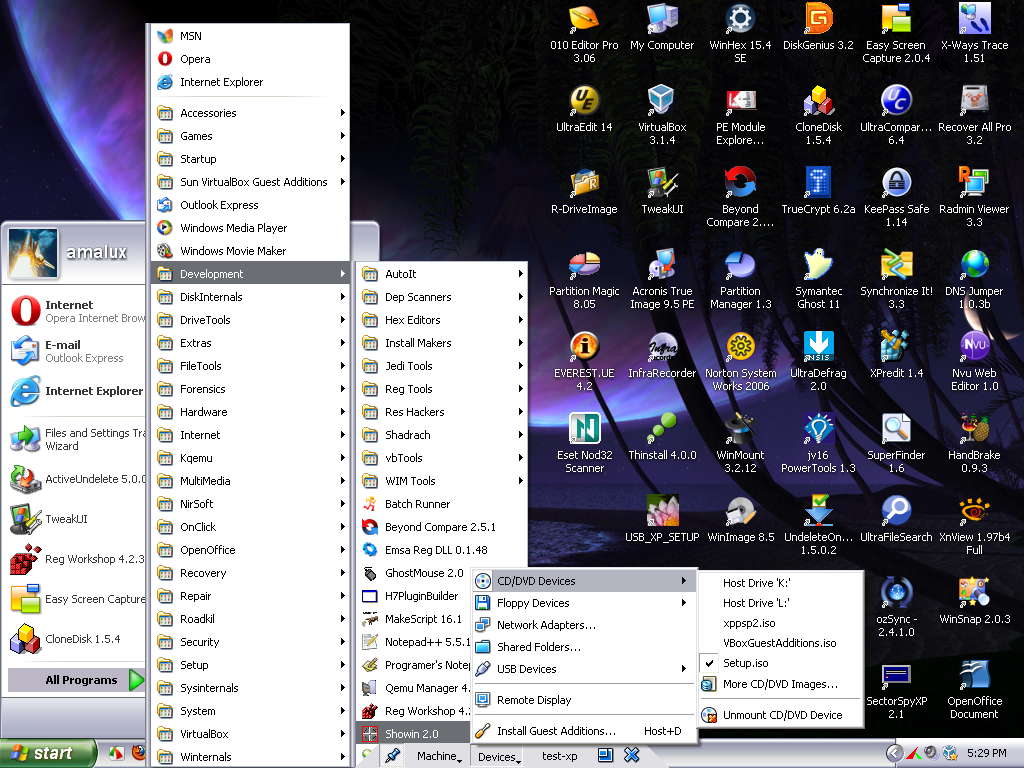Launch SectorSpyXP 2.1 desktop icon
The height and width of the screenshot is (768, 1024).
(896, 690)
